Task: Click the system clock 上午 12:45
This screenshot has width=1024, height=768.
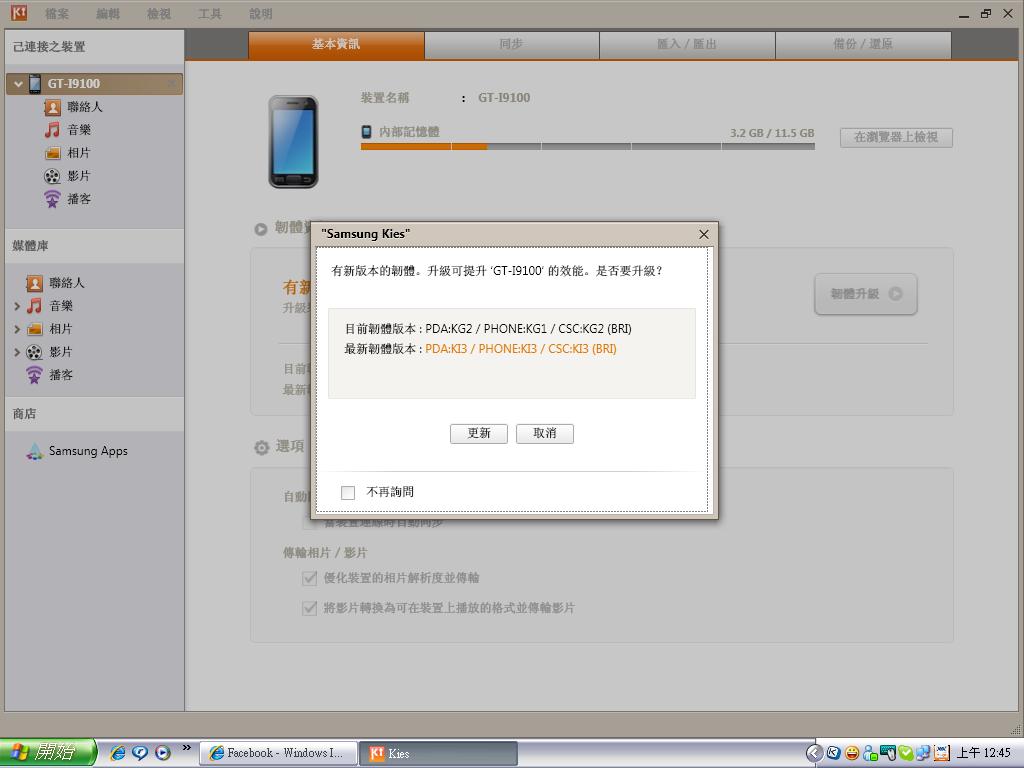Action: click(984, 753)
